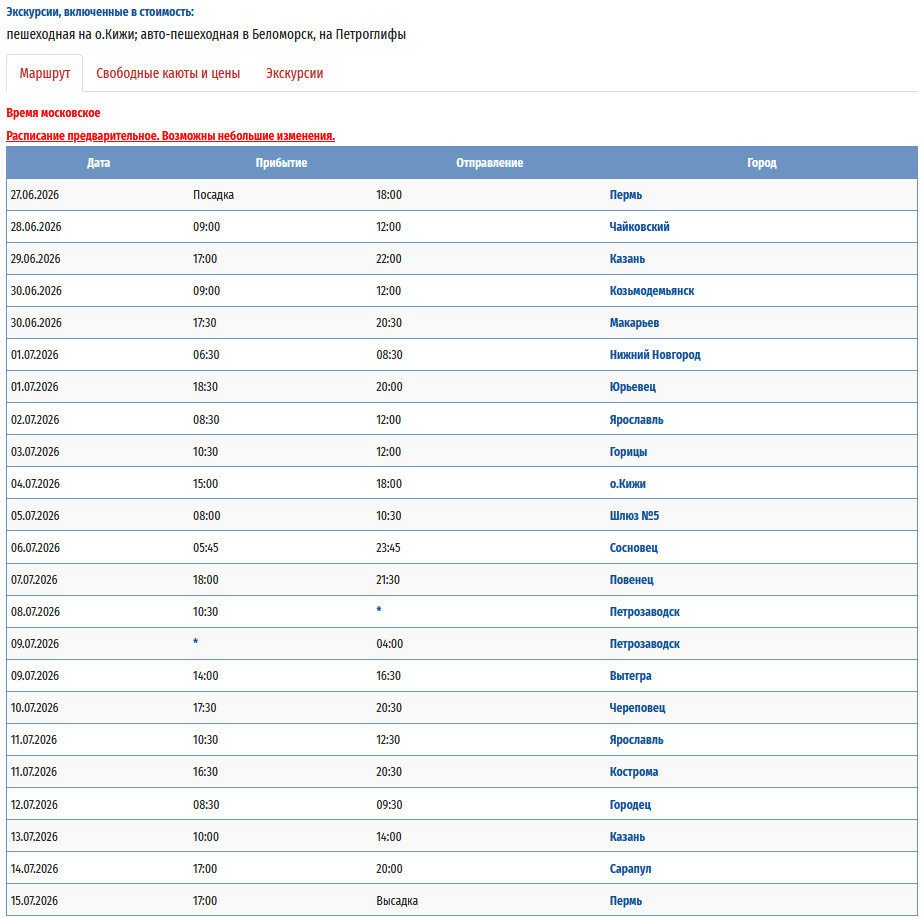The height and width of the screenshot is (918, 924).
Task: Click the Кострома city link
Action: click(633, 772)
